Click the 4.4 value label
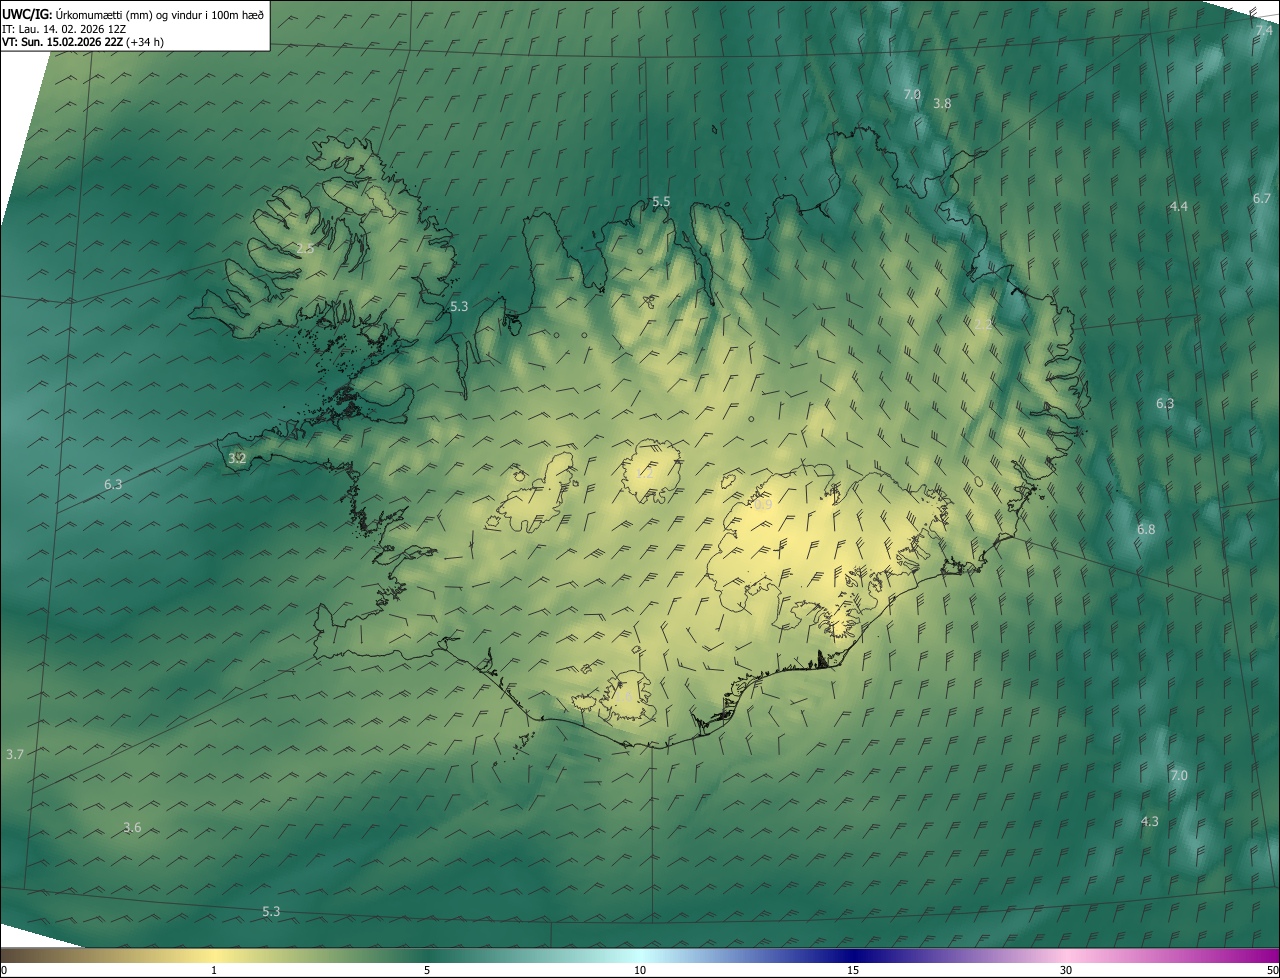 [x=1179, y=207]
